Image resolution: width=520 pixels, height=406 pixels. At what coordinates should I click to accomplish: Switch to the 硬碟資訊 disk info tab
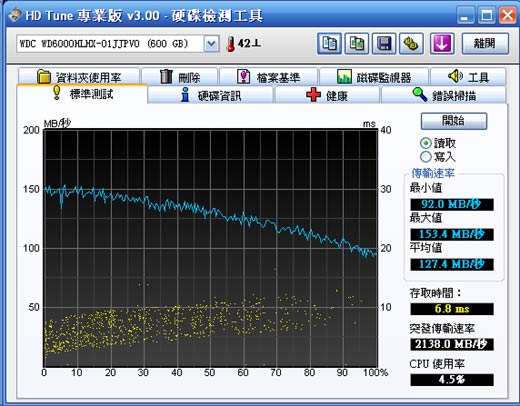click(x=210, y=95)
